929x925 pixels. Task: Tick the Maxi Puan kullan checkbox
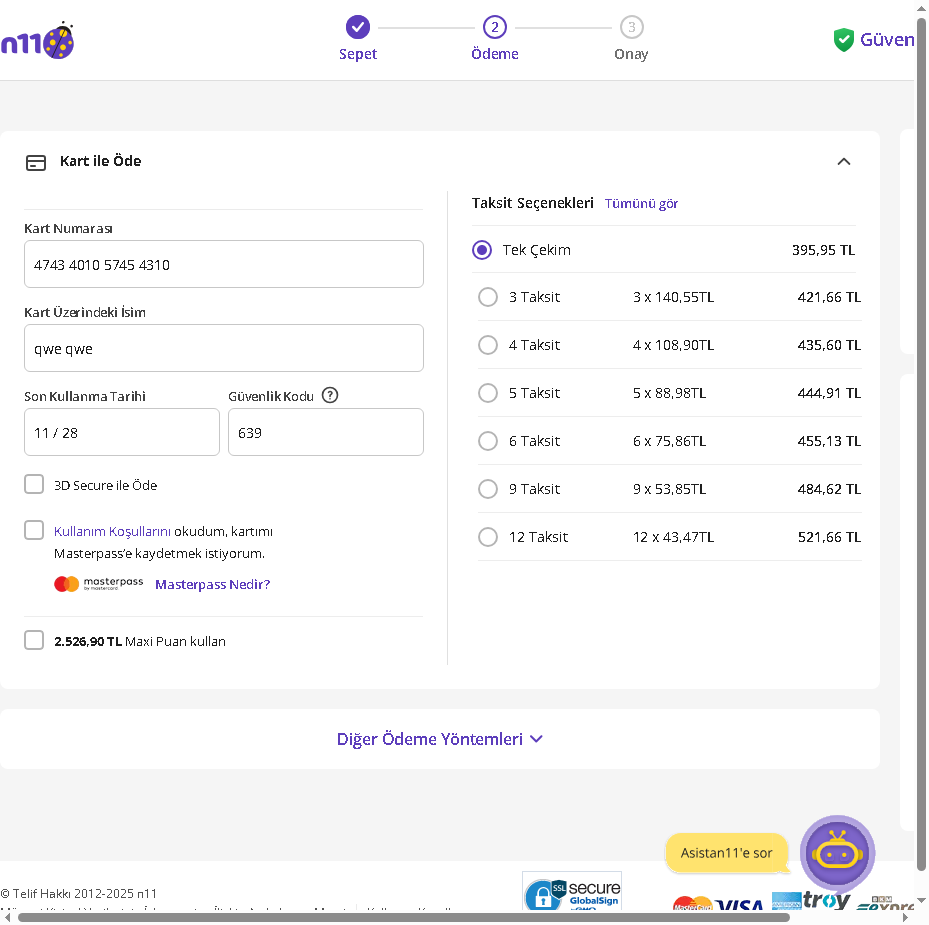click(x=34, y=641)
